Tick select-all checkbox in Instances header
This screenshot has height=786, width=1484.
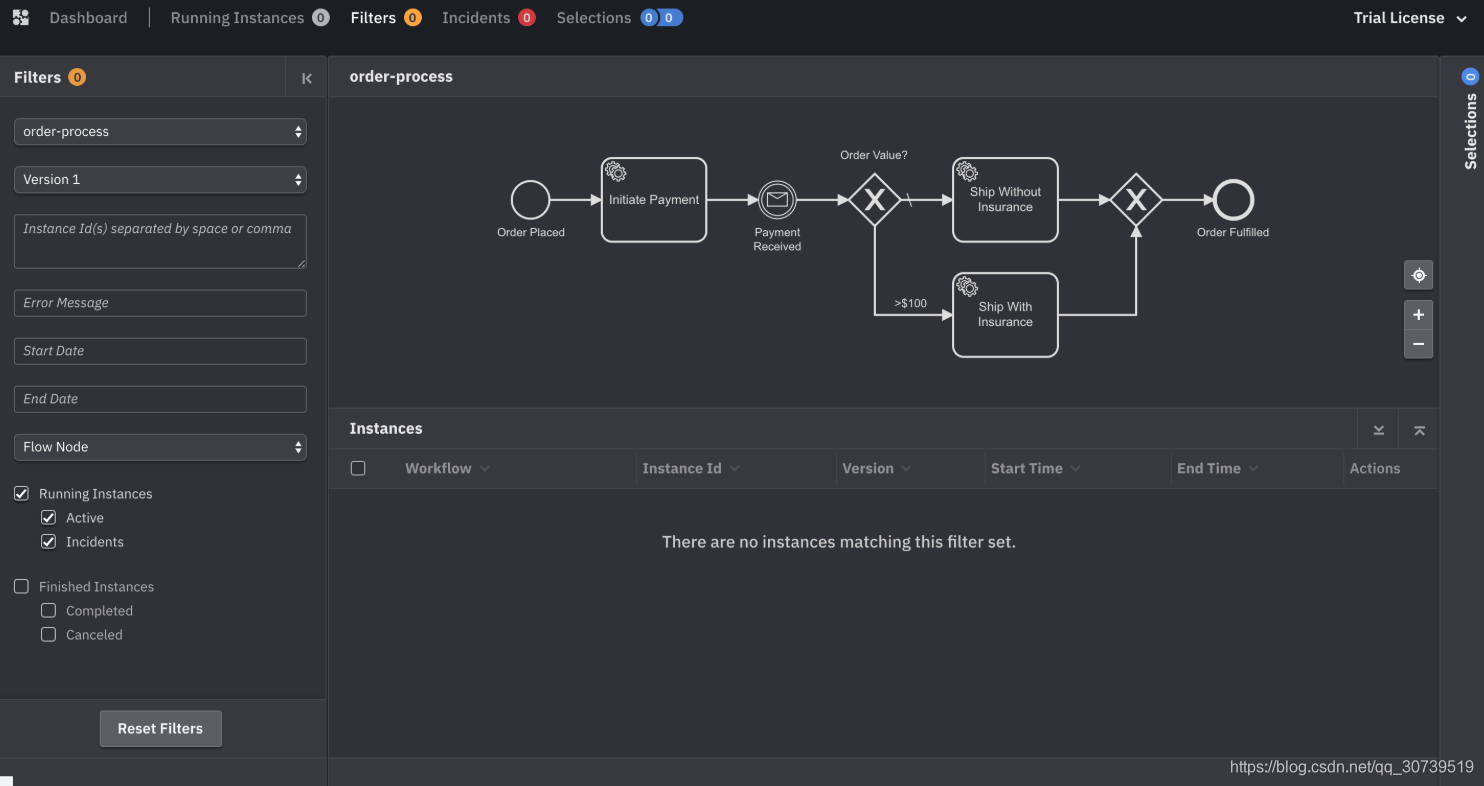click(358, 468)
